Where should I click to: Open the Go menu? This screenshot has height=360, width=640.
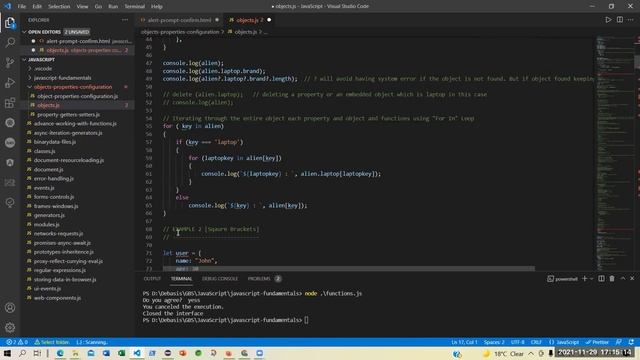pos(98,7)
